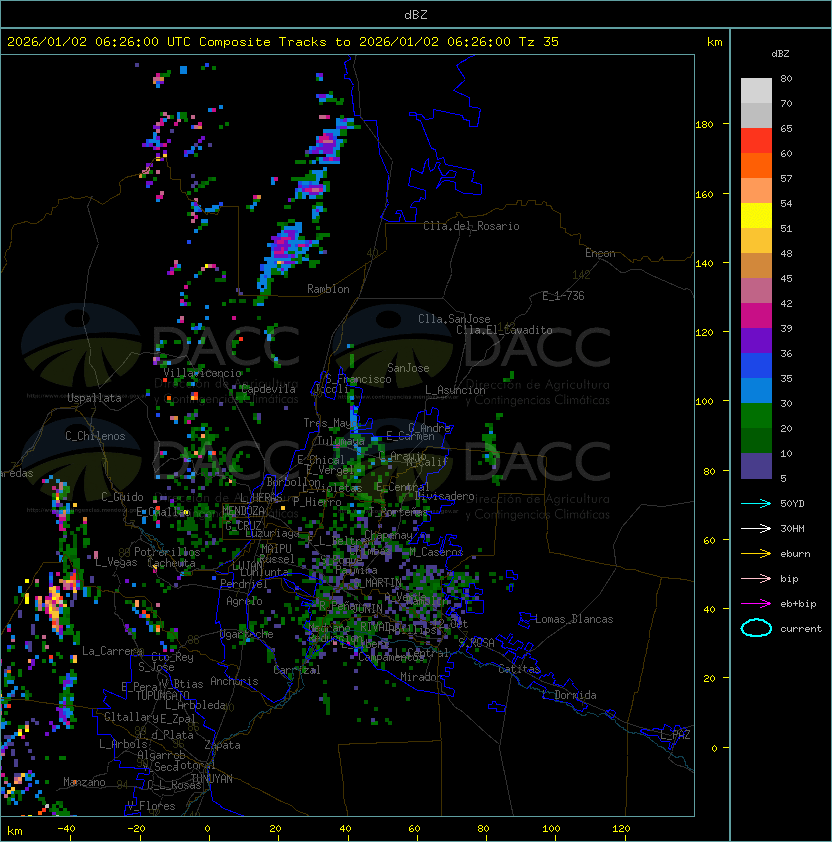Click the 'E_1-736' map label
The image size is (832, 842).
tap(563, 296)
